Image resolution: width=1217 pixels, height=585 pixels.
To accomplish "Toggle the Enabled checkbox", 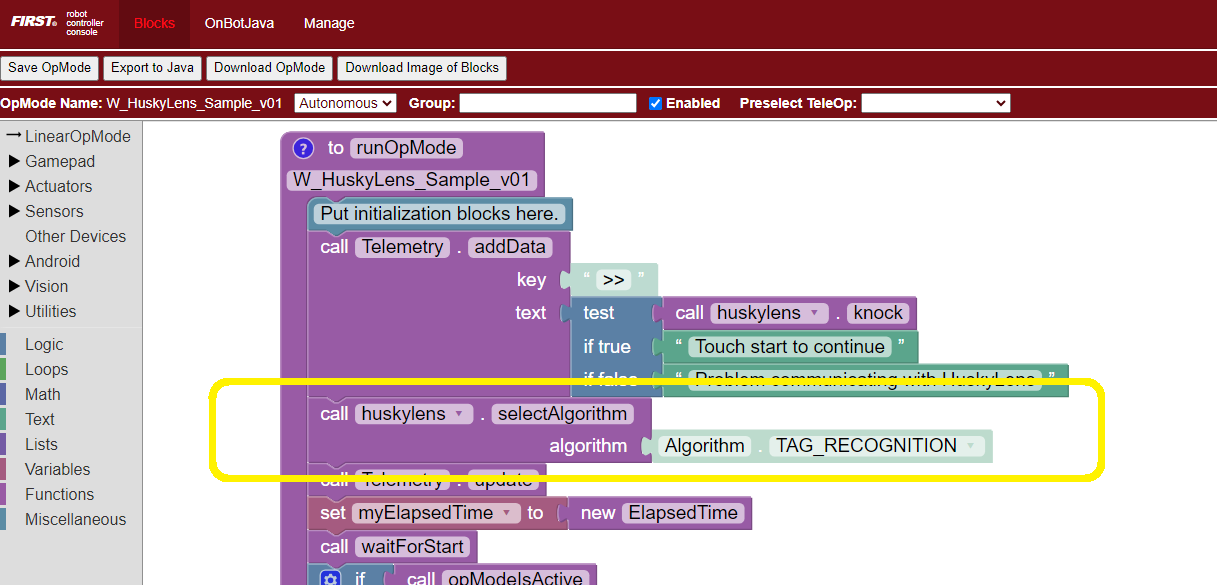I will pyautogui.click(x=655, y=103).
